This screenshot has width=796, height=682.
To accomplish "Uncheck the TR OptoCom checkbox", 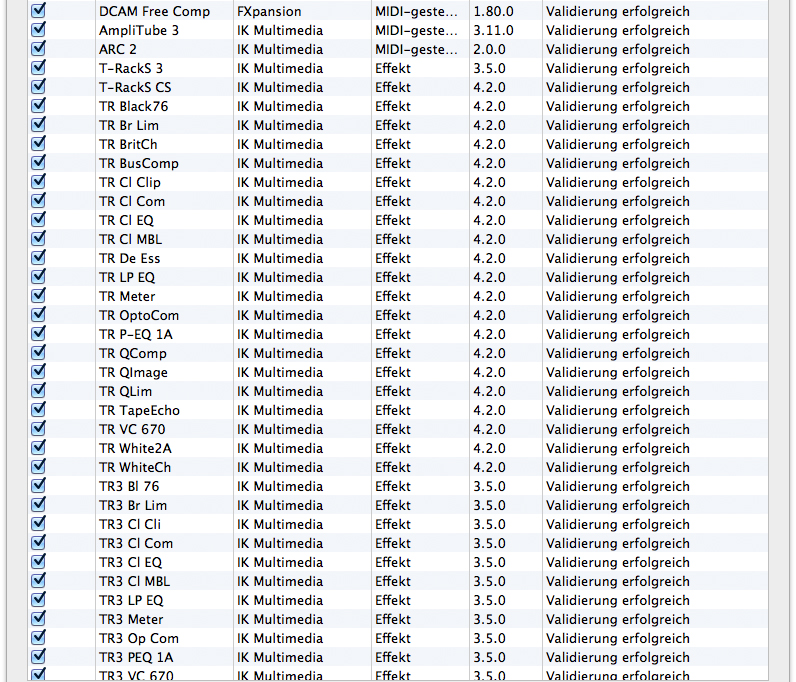I will click(39, 315).
